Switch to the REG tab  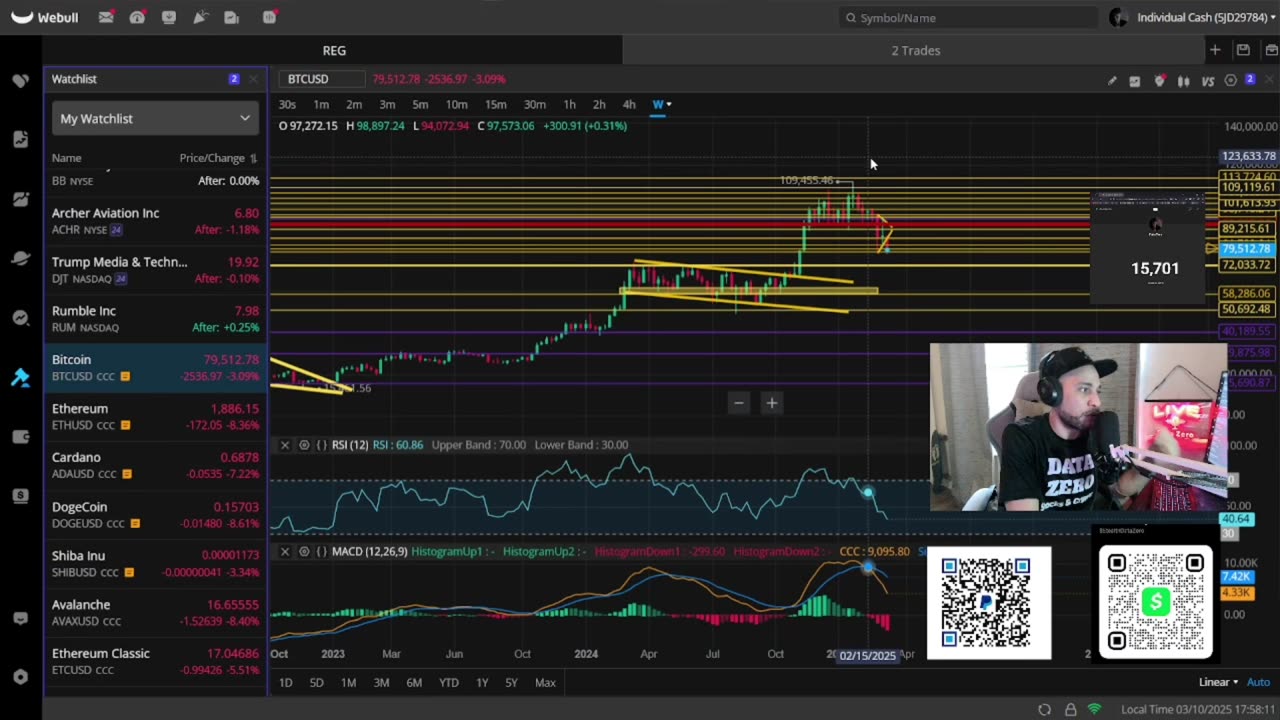pyautogui.click(x=334, y=50)
